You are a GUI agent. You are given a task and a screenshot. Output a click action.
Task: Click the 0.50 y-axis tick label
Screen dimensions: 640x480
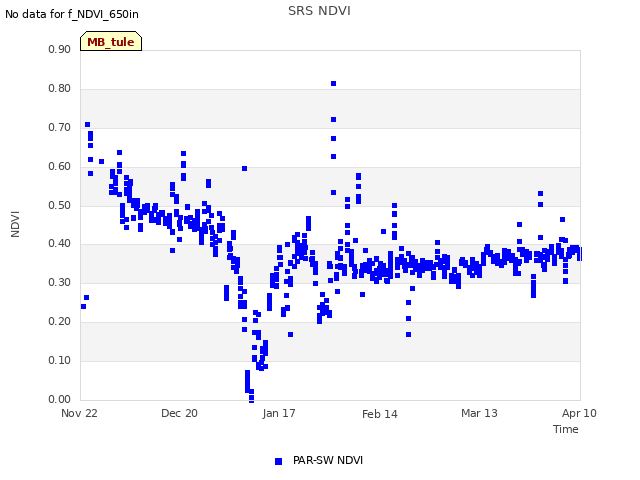point(59,205)
